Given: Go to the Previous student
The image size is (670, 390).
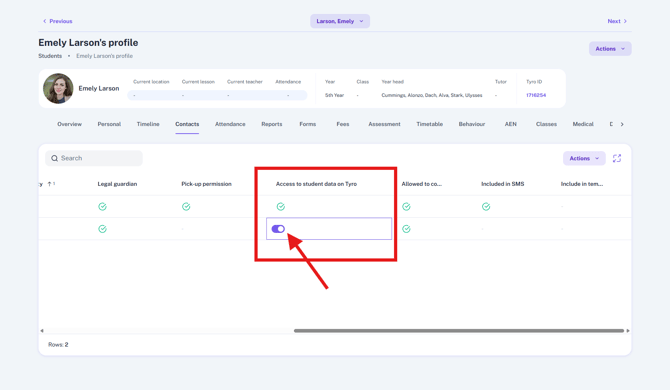Looking at the screenshot, I should (58, 21).
